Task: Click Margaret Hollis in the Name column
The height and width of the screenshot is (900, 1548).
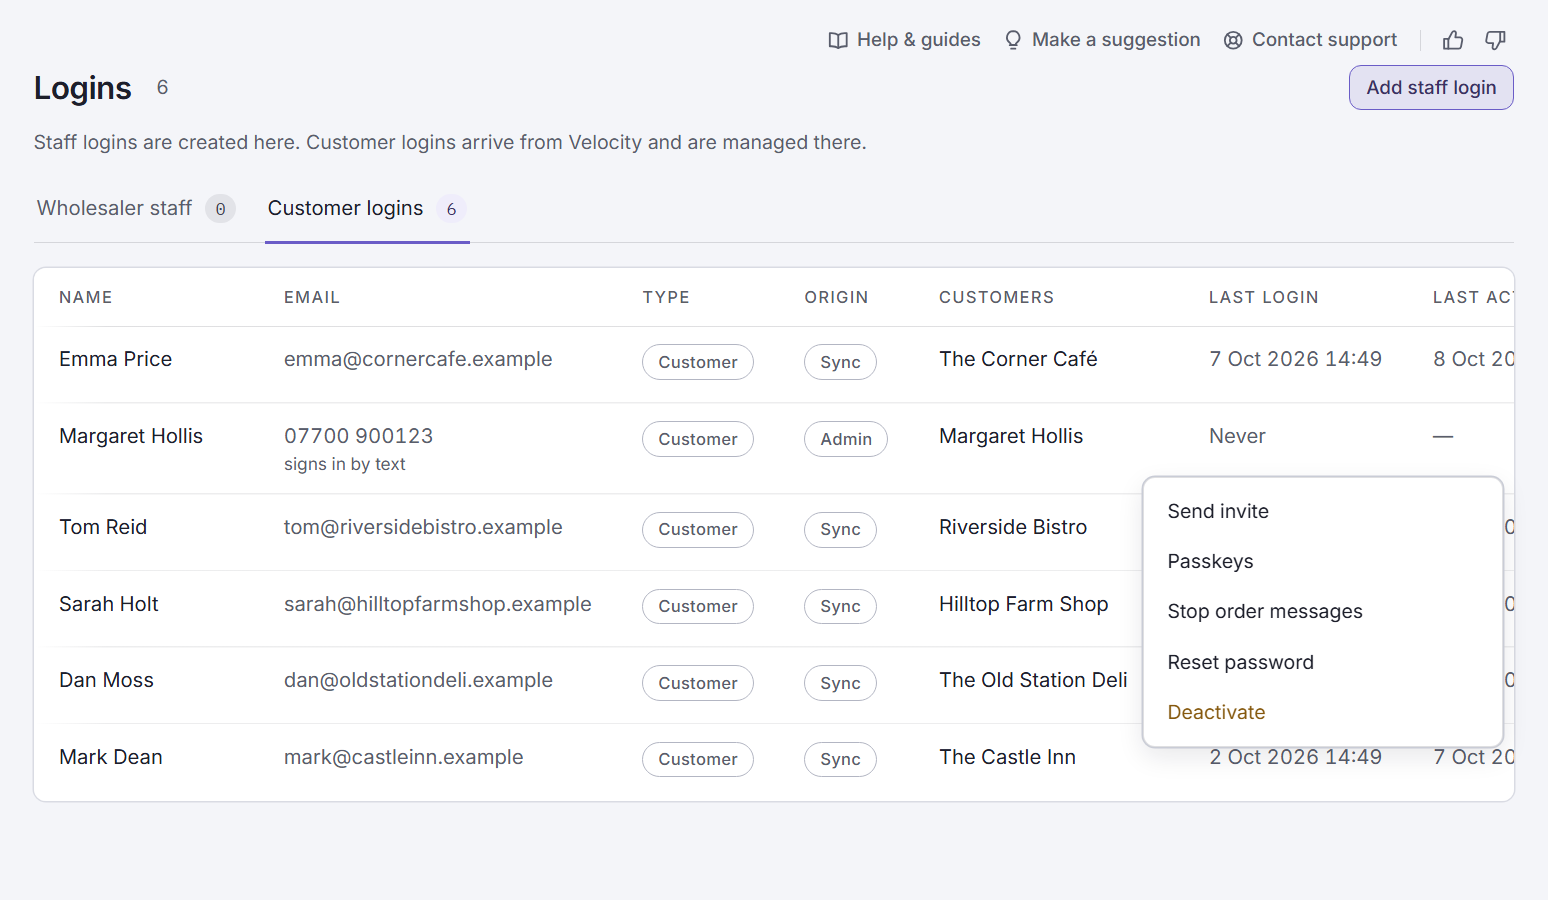Action: pyautogui.click(x=131, y=436)
